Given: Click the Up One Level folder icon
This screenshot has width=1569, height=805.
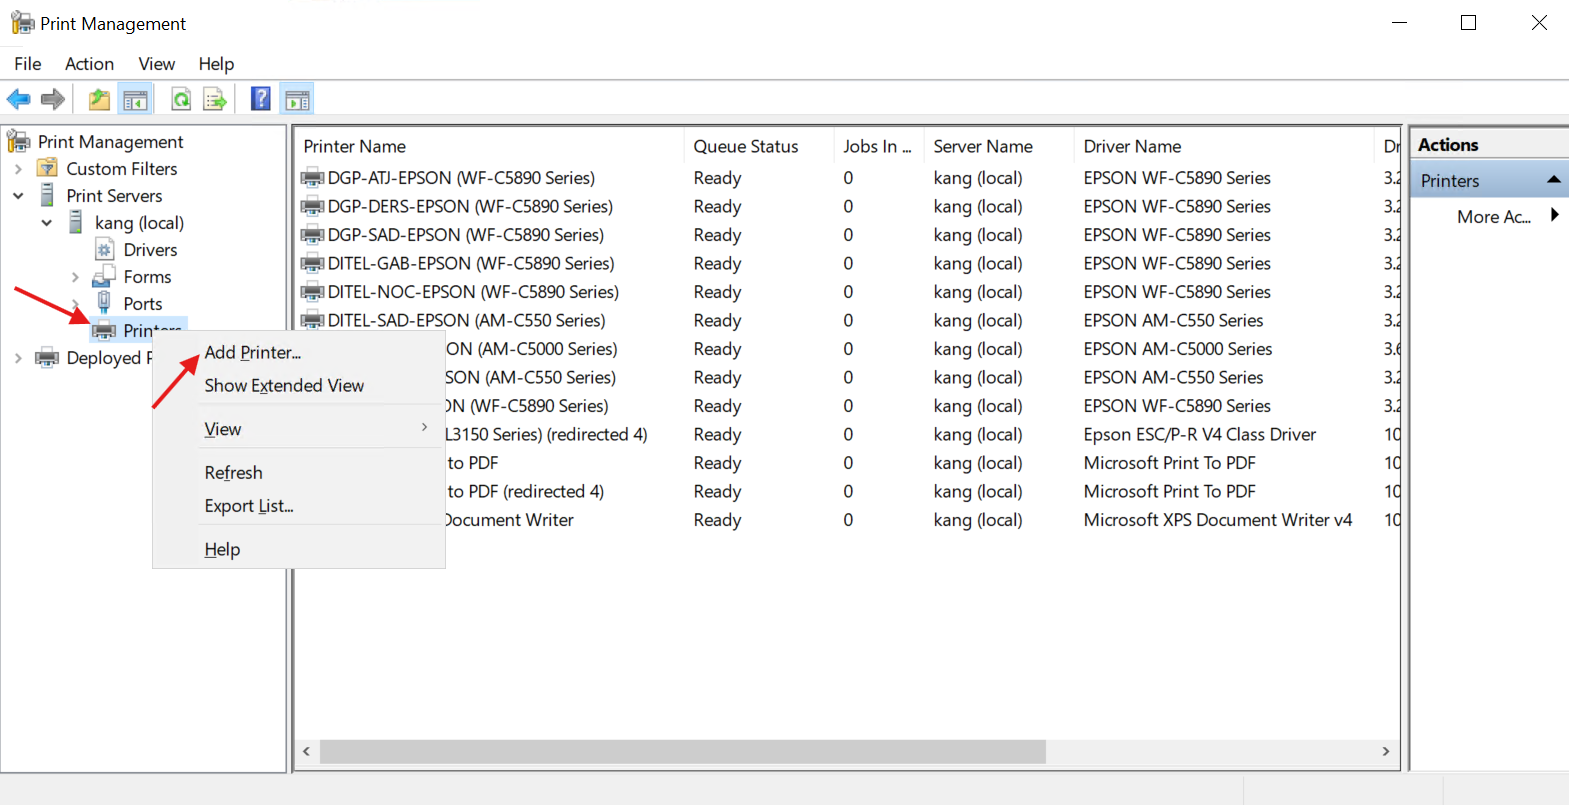Looking at the screenshot, I should 99,99.
